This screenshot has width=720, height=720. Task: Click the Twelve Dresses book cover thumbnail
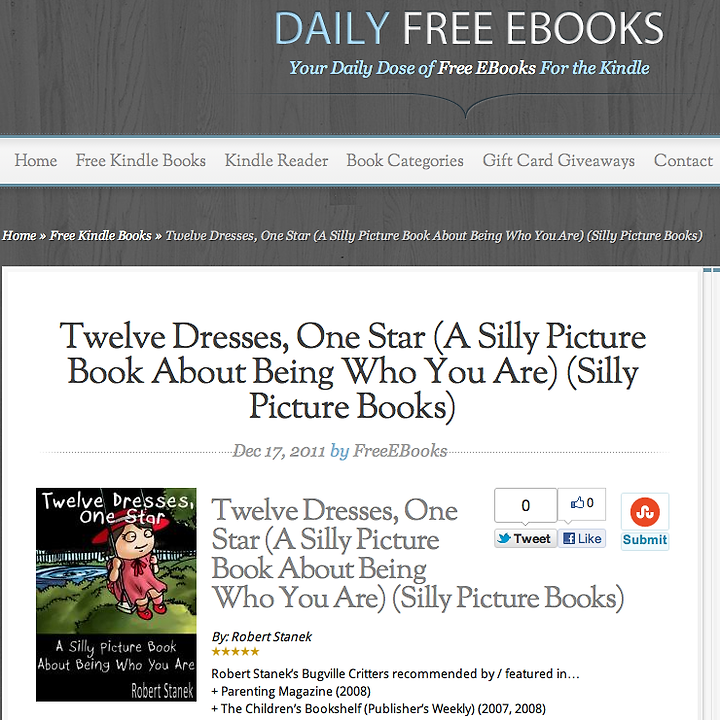116,595
